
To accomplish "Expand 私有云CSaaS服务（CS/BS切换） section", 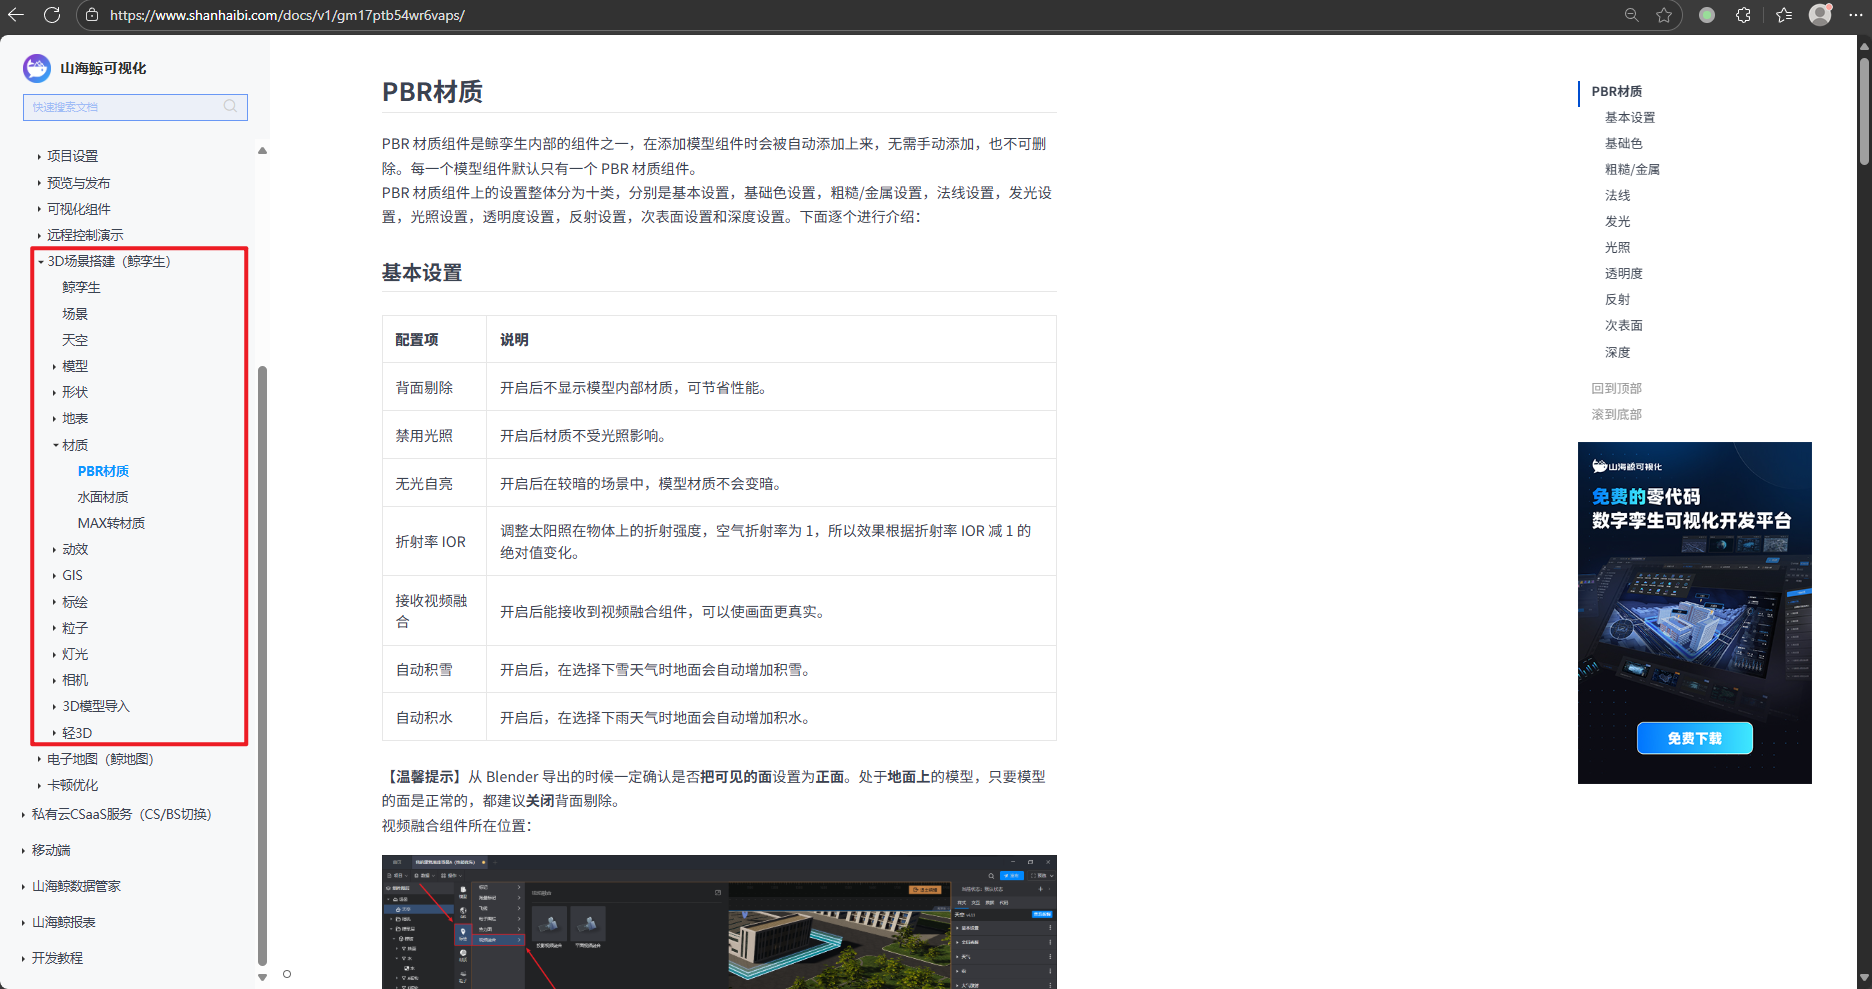I will pos(24,815).
